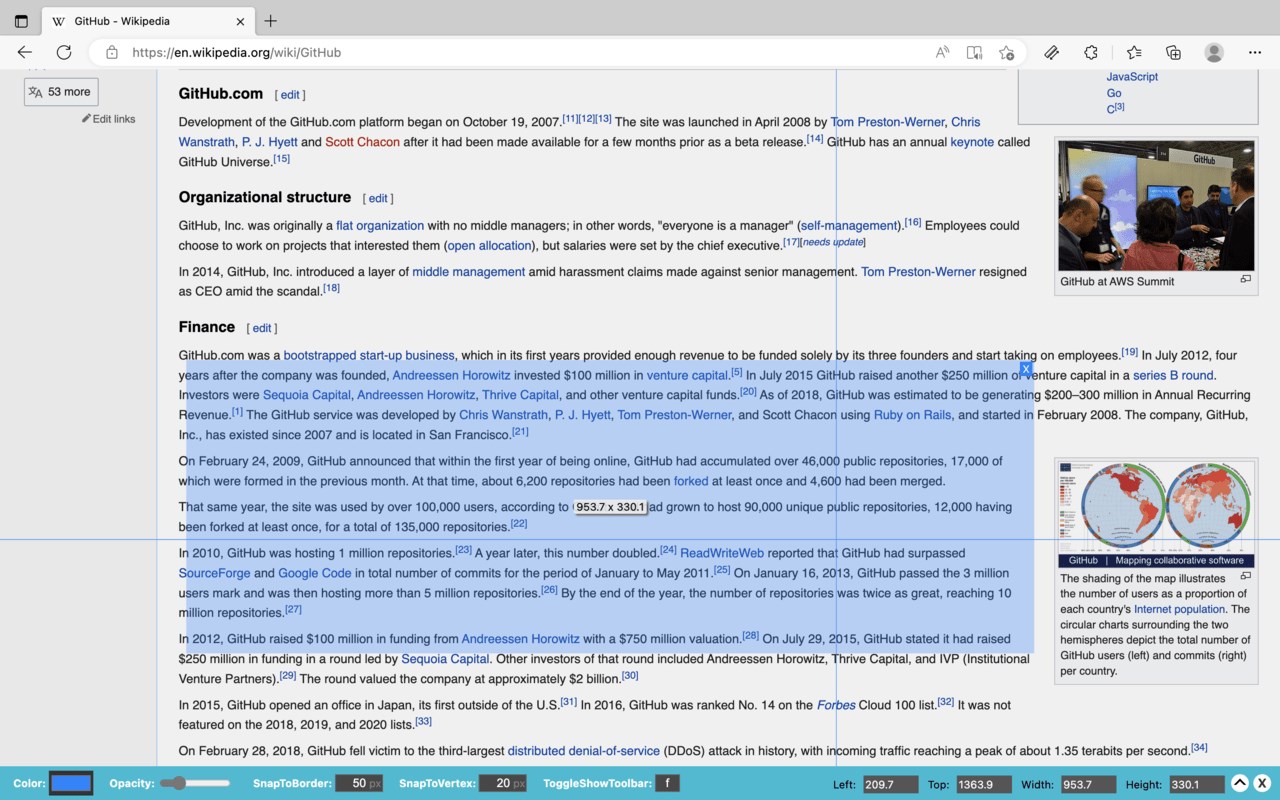Image resolution: width=1280 pixels, height=800 pixels.
Task: Collapse the measurement toolbar with the chevron
Action: 1239,783
